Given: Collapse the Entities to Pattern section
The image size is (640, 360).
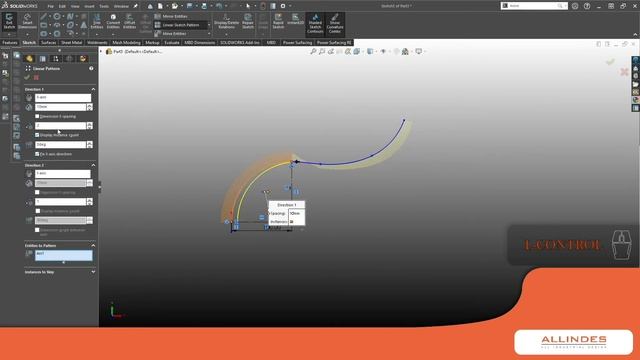Looking at the screenshot, I should point(93,246).
